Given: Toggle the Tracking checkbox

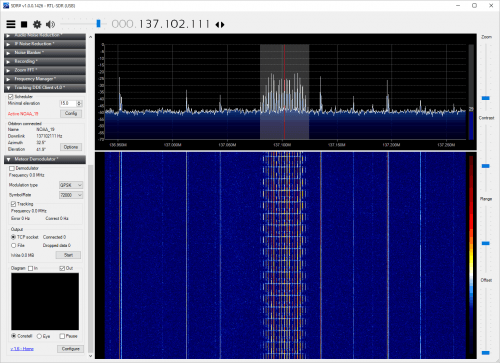Looking at the screenshot, I should pos(13,204).
